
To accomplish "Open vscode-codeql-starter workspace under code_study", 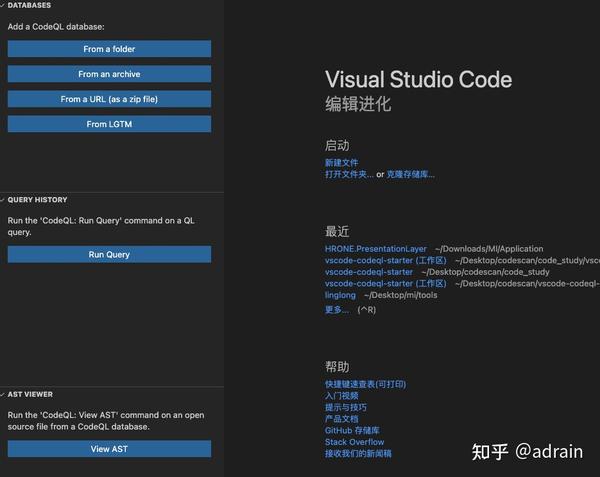I will 385,260.
